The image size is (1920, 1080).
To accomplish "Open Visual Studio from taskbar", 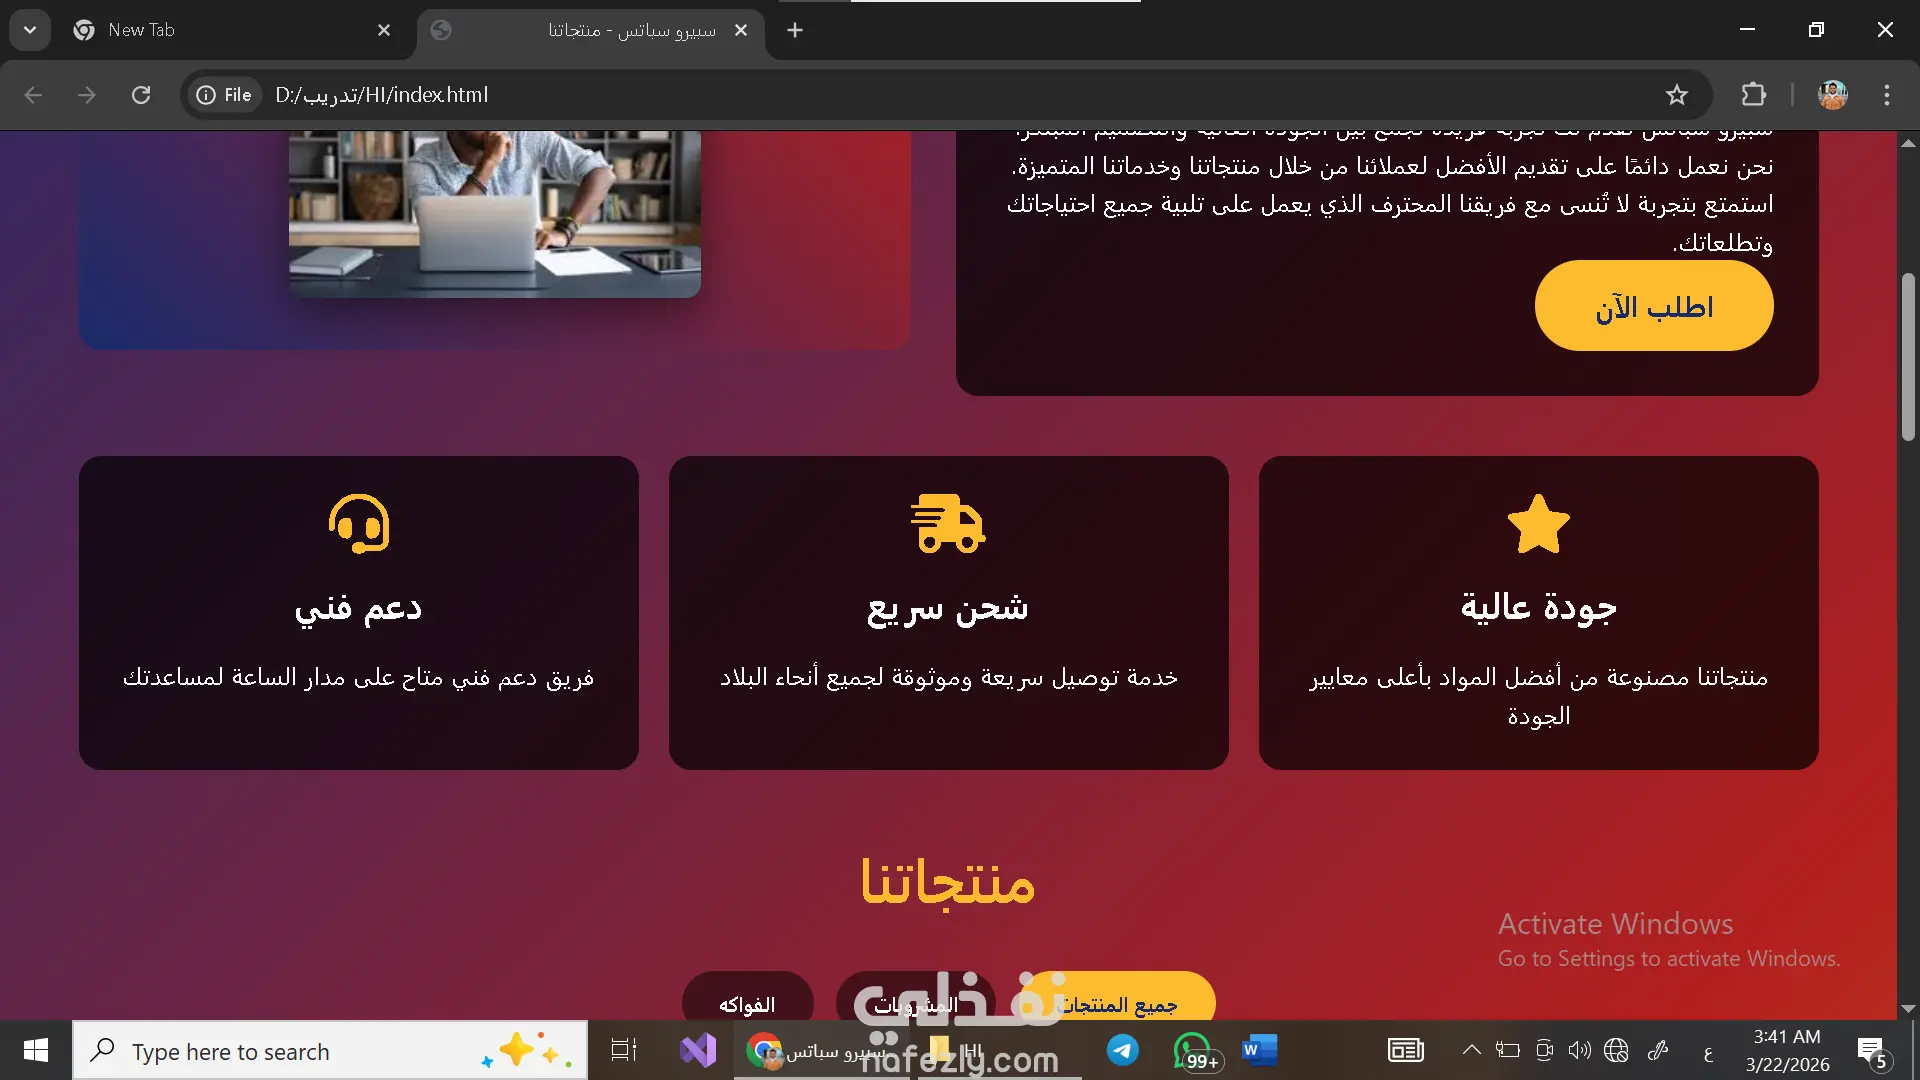I will [x=698, y=1050].
